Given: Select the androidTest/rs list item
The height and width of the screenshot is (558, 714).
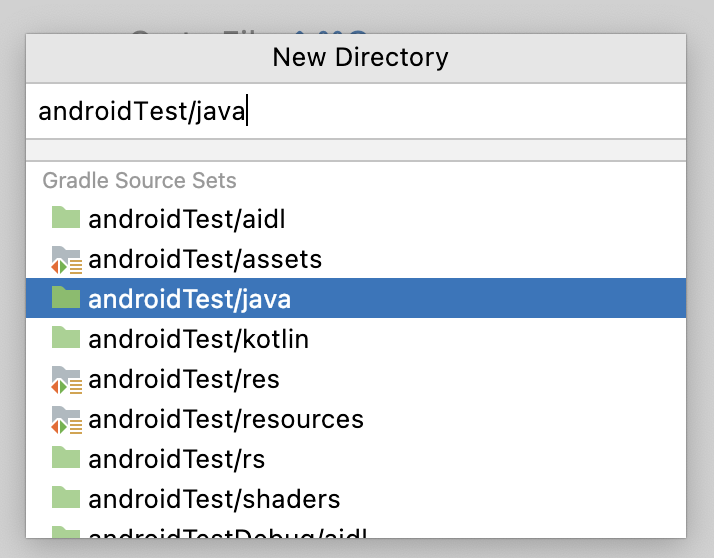Looking at the screenshot, I should click(x=176, y=459).
